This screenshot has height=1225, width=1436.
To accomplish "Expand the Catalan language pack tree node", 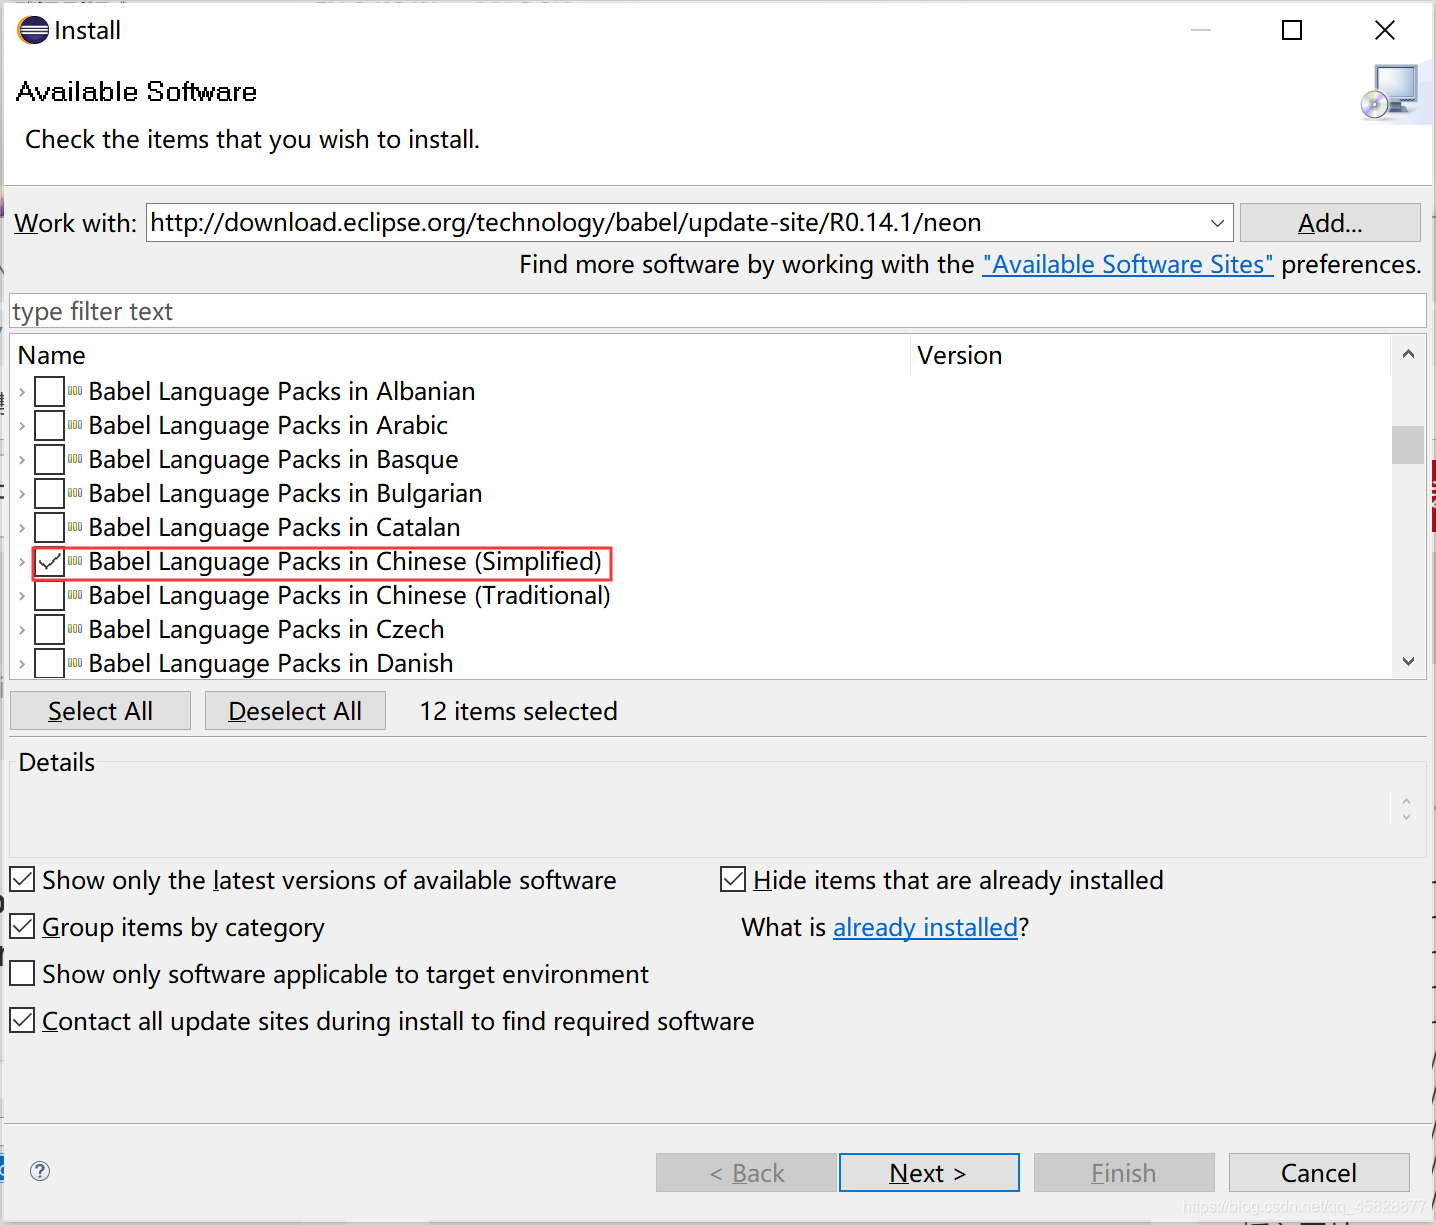I will (22, 528).
